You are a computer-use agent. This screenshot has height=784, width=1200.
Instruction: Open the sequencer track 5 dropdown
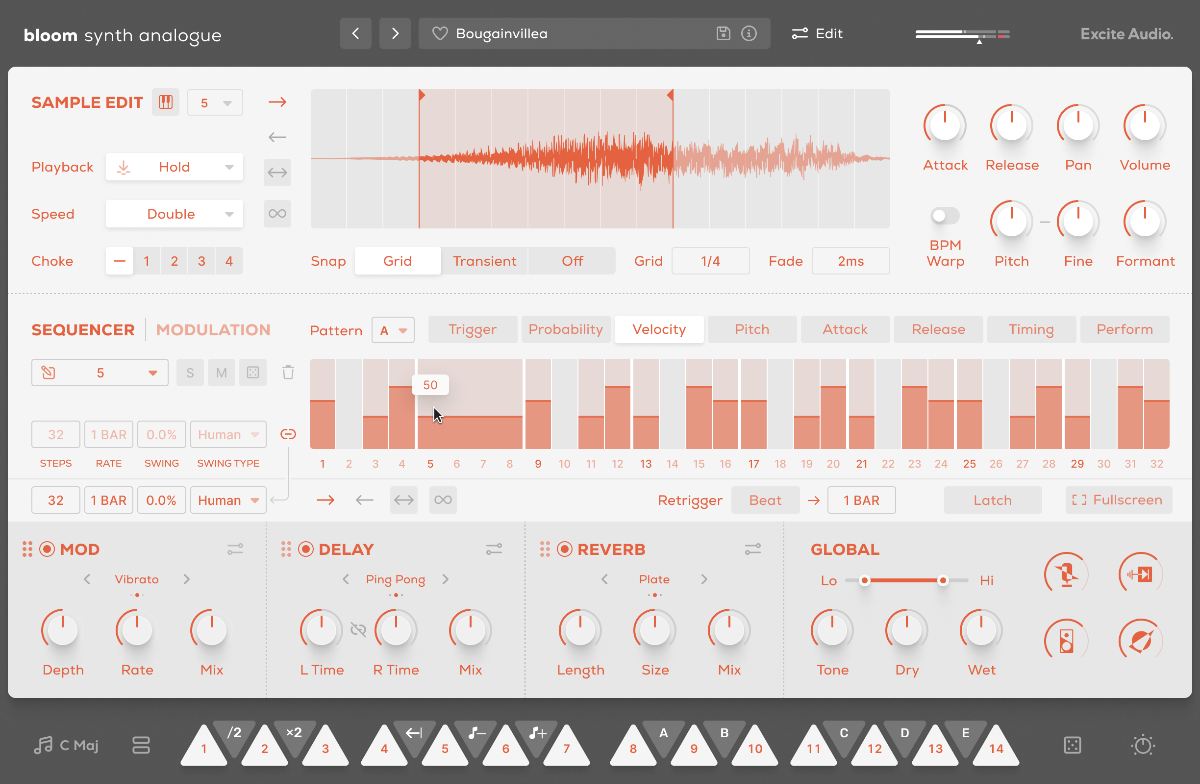pos(100,373)
